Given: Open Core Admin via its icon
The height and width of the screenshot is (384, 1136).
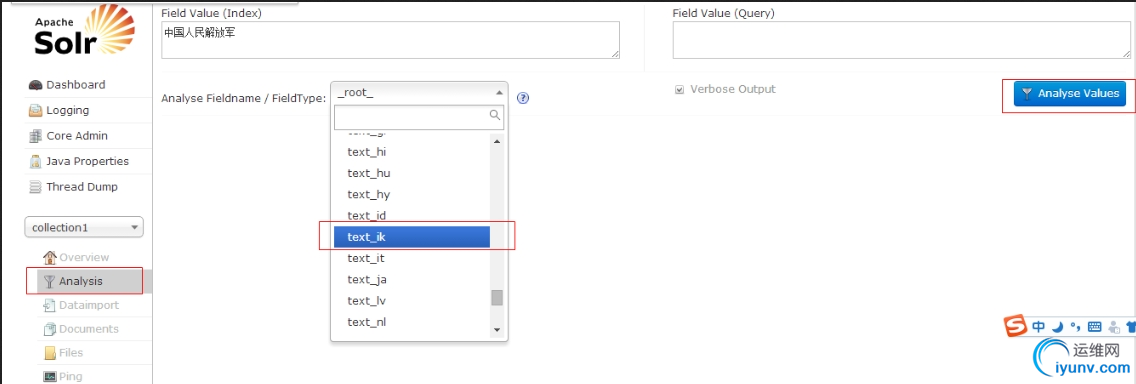Looking at the screenshot, I should tap(36, 136).
